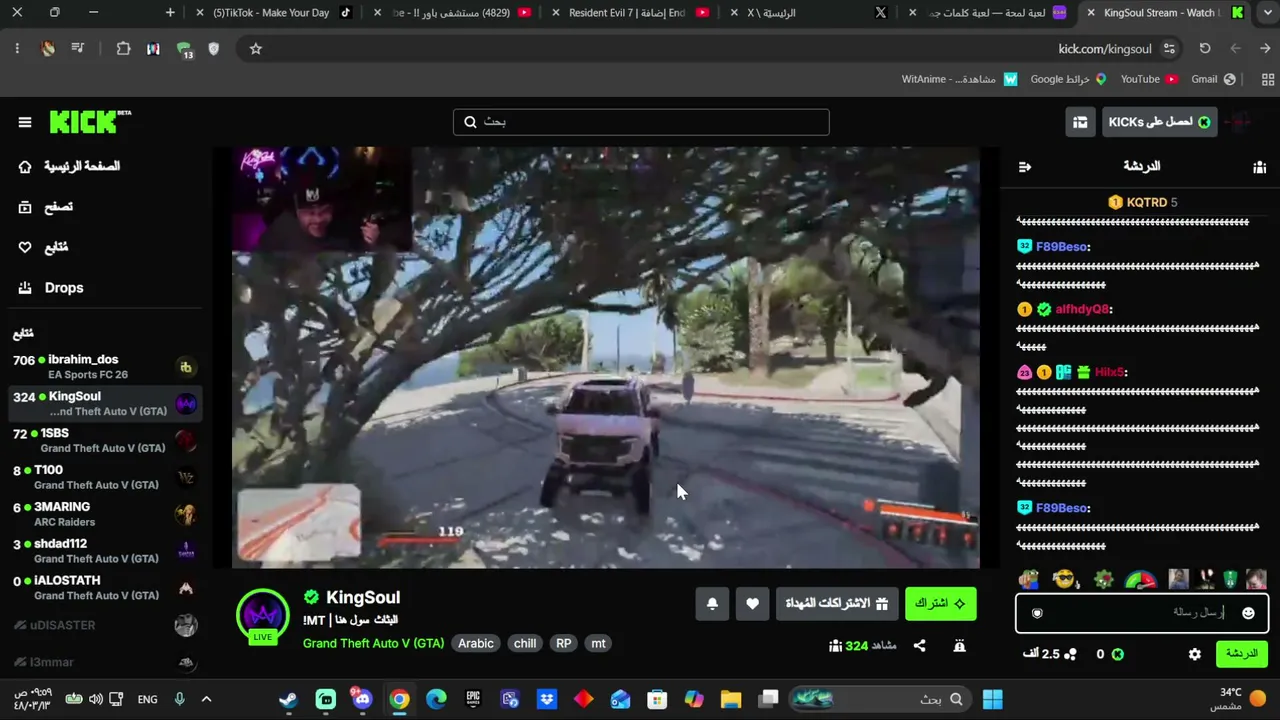Screen dimensions: 1280x720
Task: Collapse the chat panel with arrow icon
Action: 1024,167
